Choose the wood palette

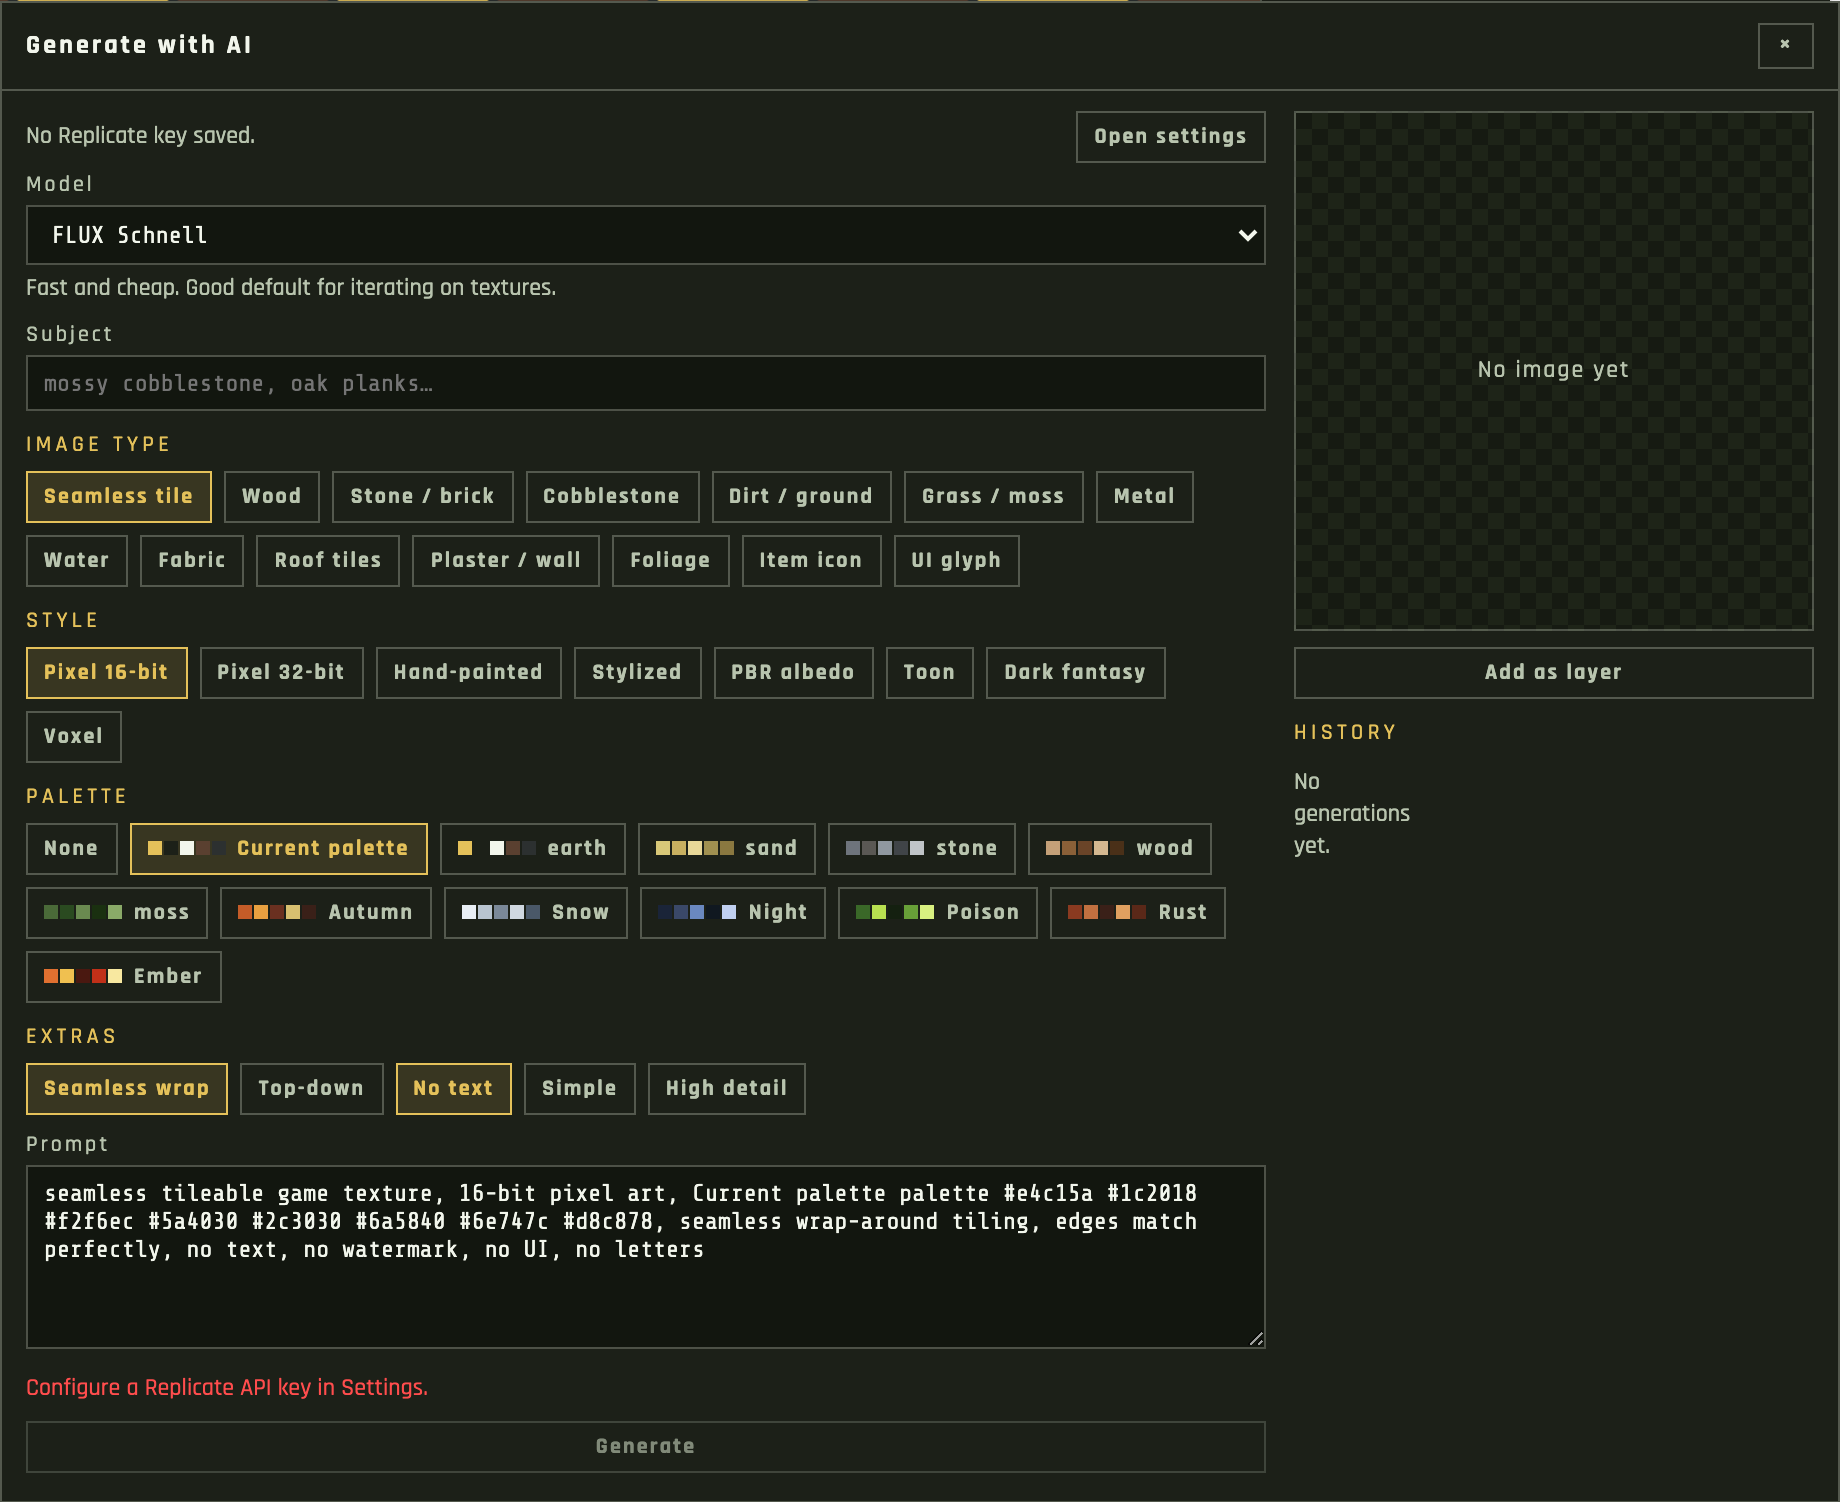[1119, 848]
